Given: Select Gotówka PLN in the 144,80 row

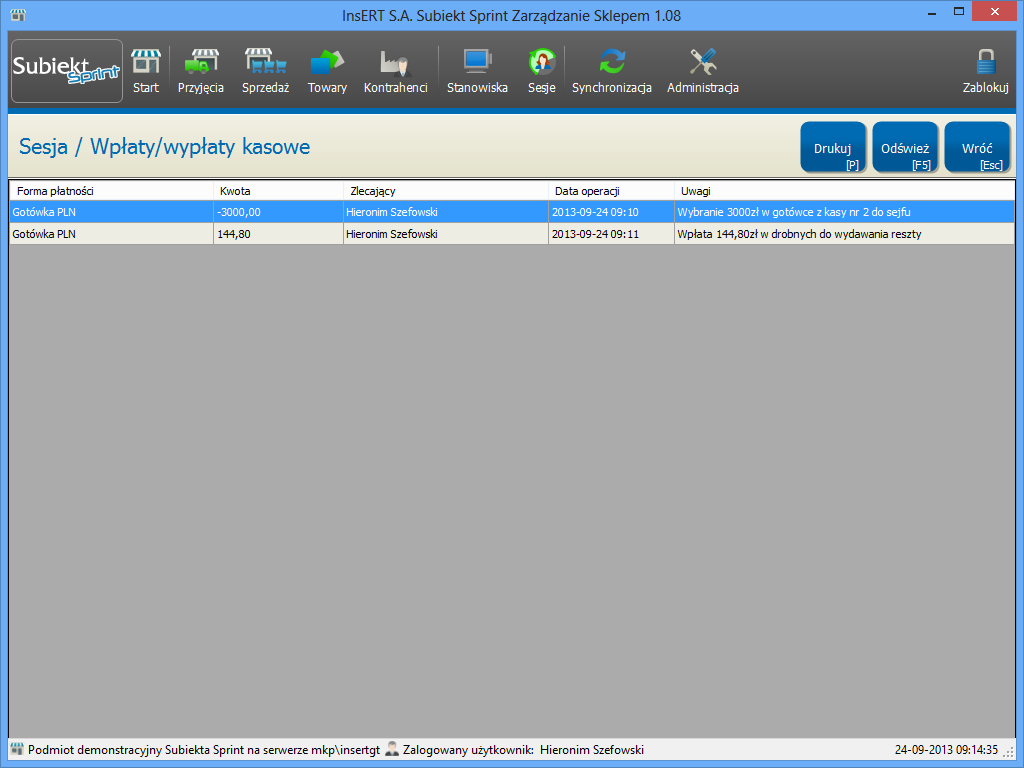Looking at the screenshot, I should point(112,234).
